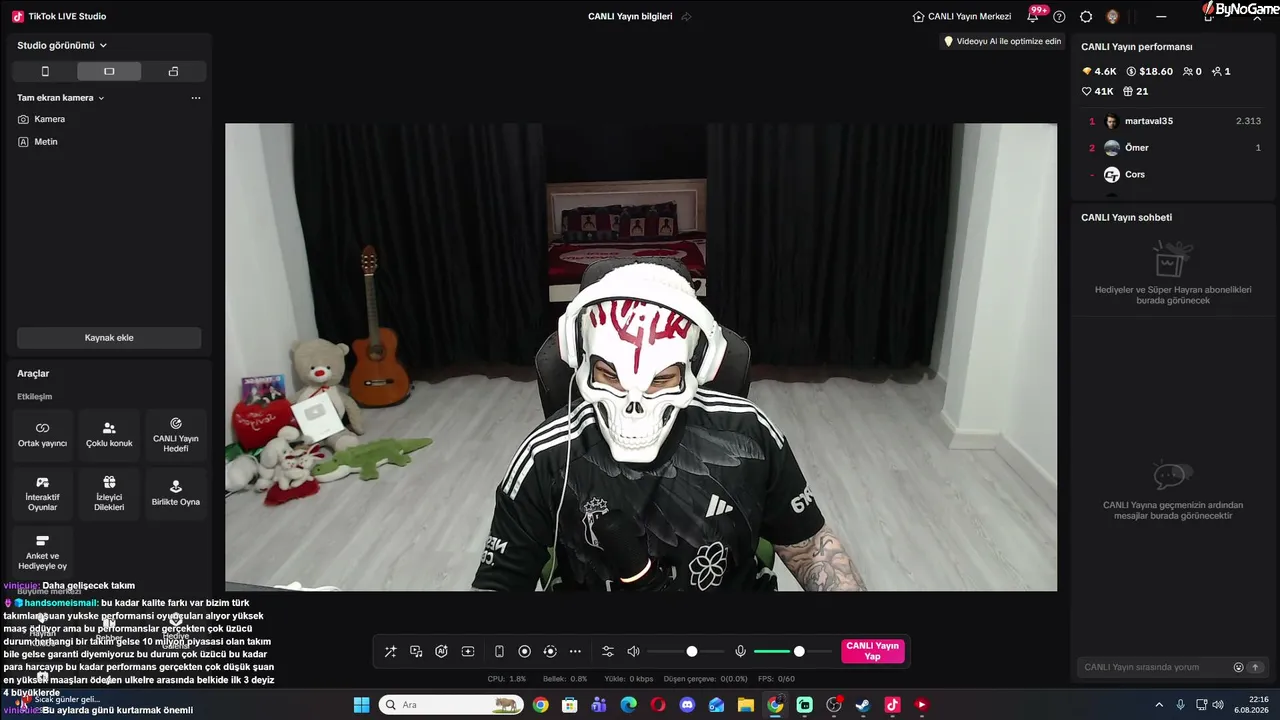
Task: Open Google Chrome from the taskbar
Action: click(x=540, y=705)
